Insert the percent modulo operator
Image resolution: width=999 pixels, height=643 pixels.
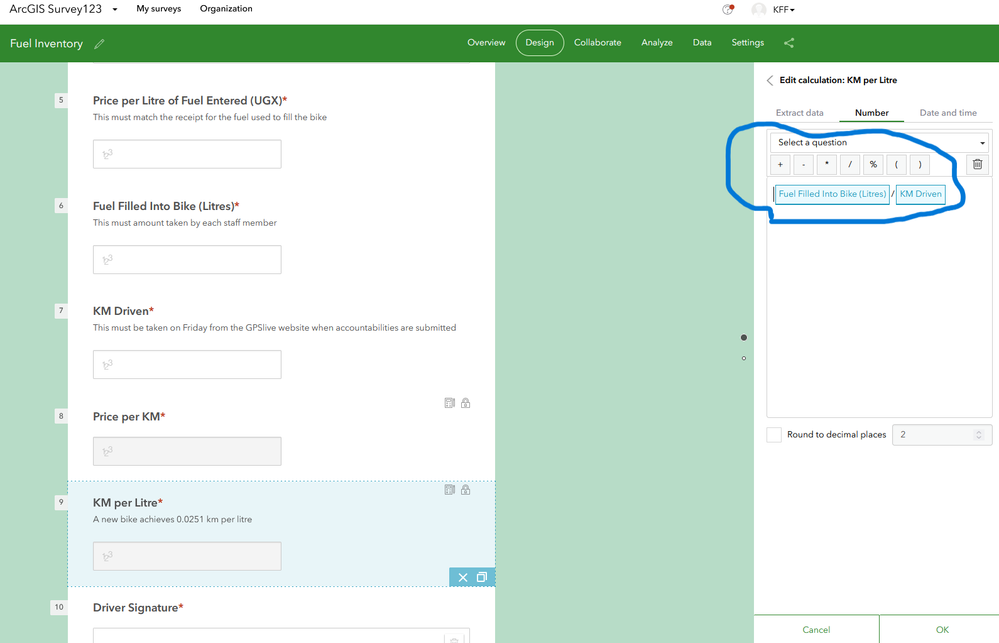[873, 164]
